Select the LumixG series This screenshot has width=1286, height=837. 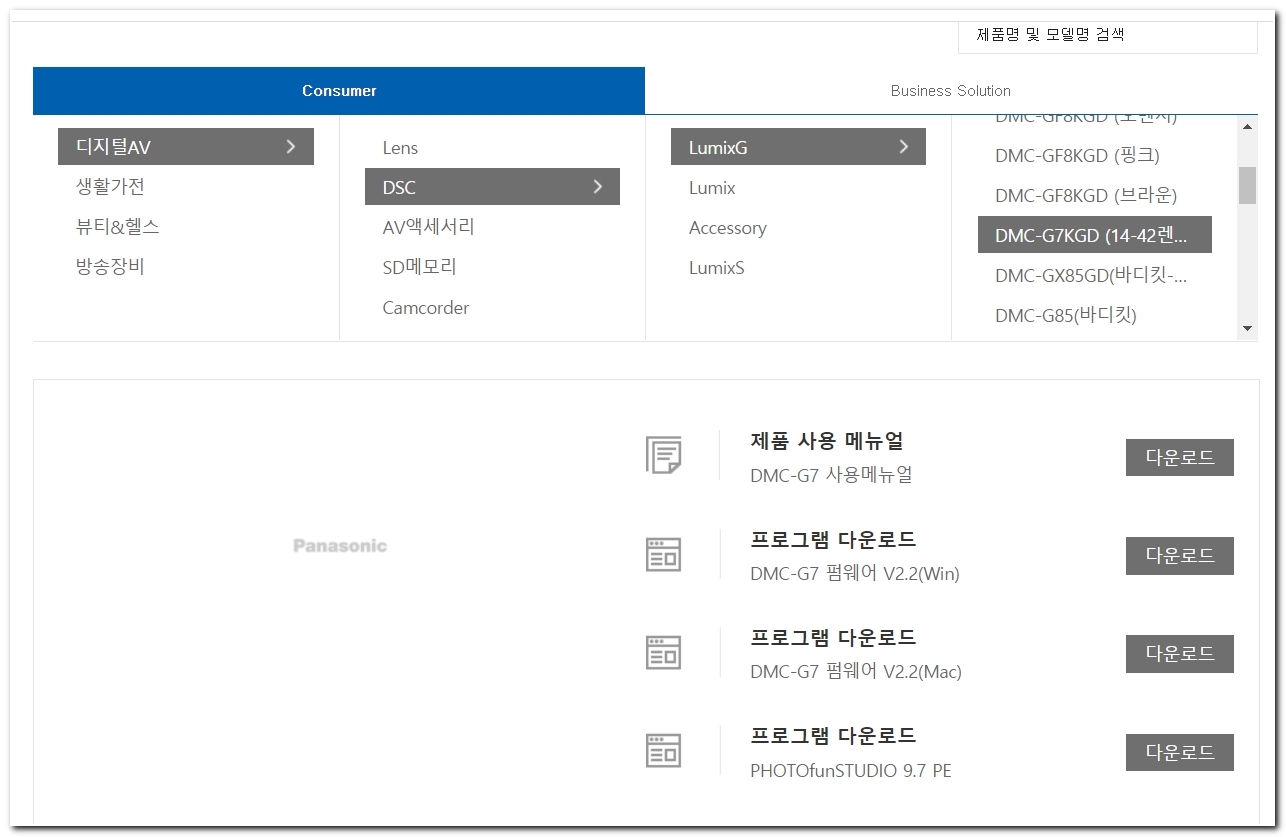[798, 147]
